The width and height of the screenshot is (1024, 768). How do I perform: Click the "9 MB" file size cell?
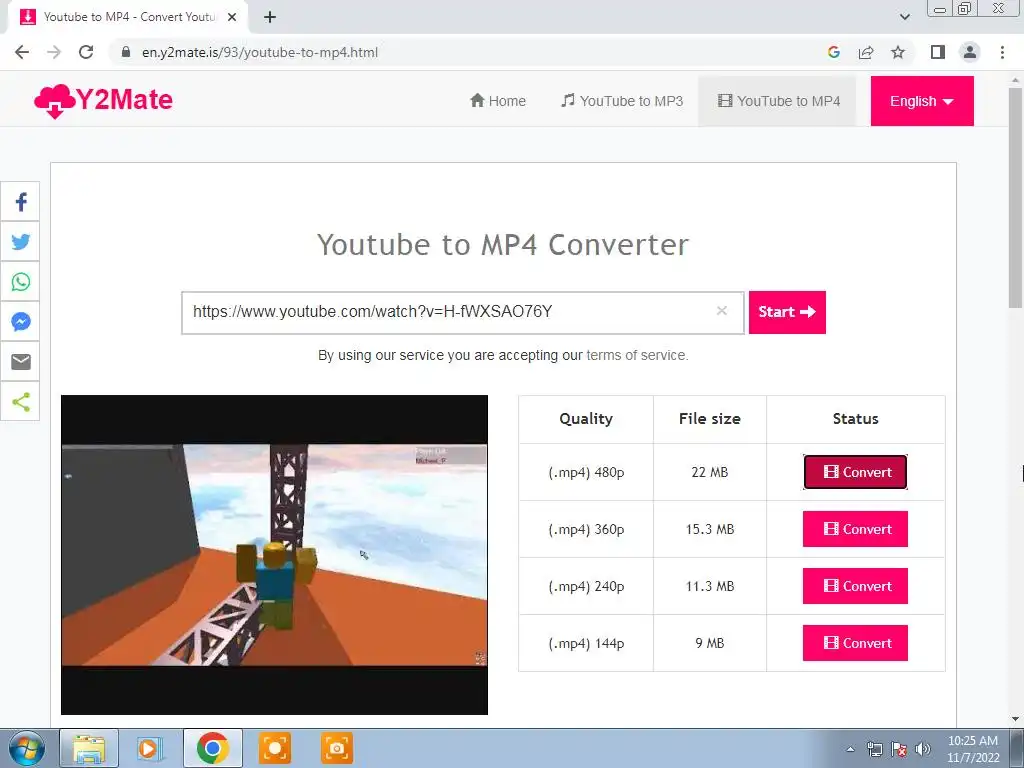point(710,643)
